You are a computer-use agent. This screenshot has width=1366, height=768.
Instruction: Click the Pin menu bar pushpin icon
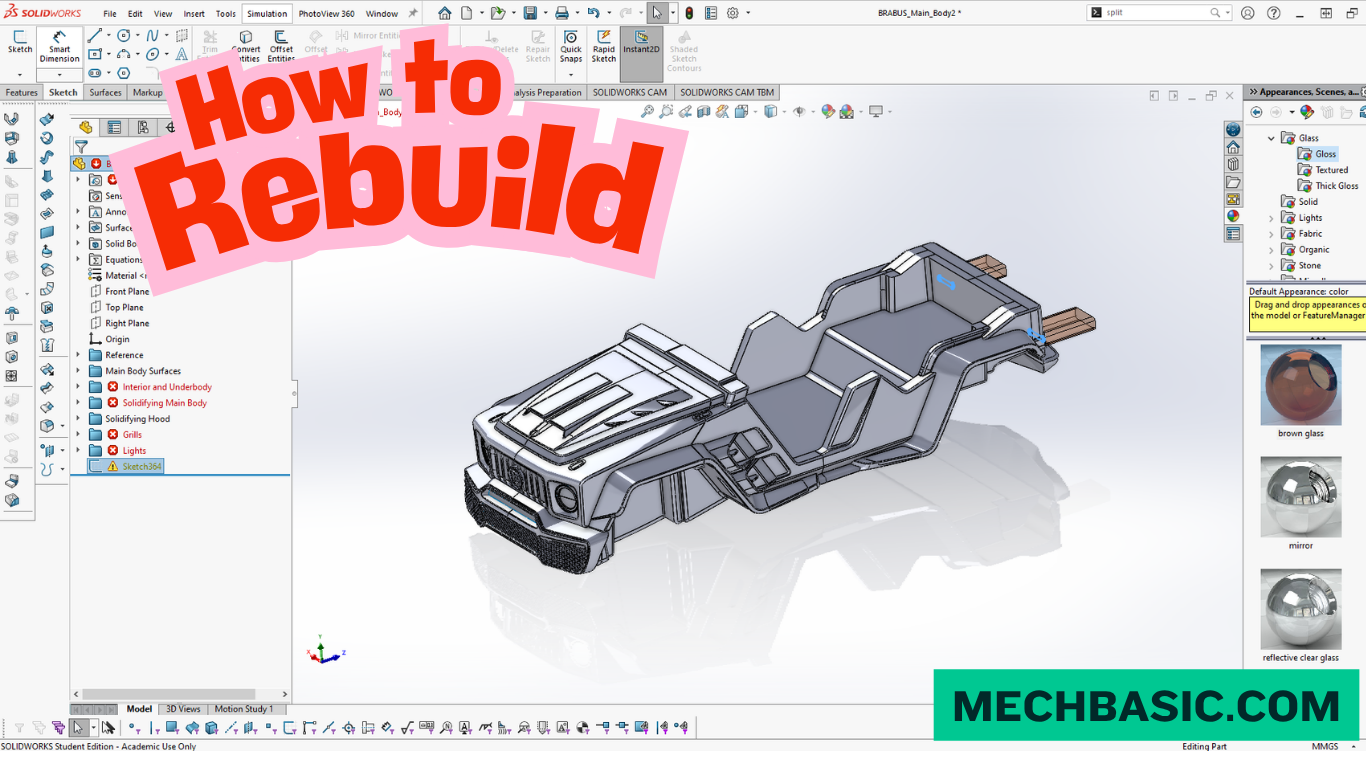(413, 14)
